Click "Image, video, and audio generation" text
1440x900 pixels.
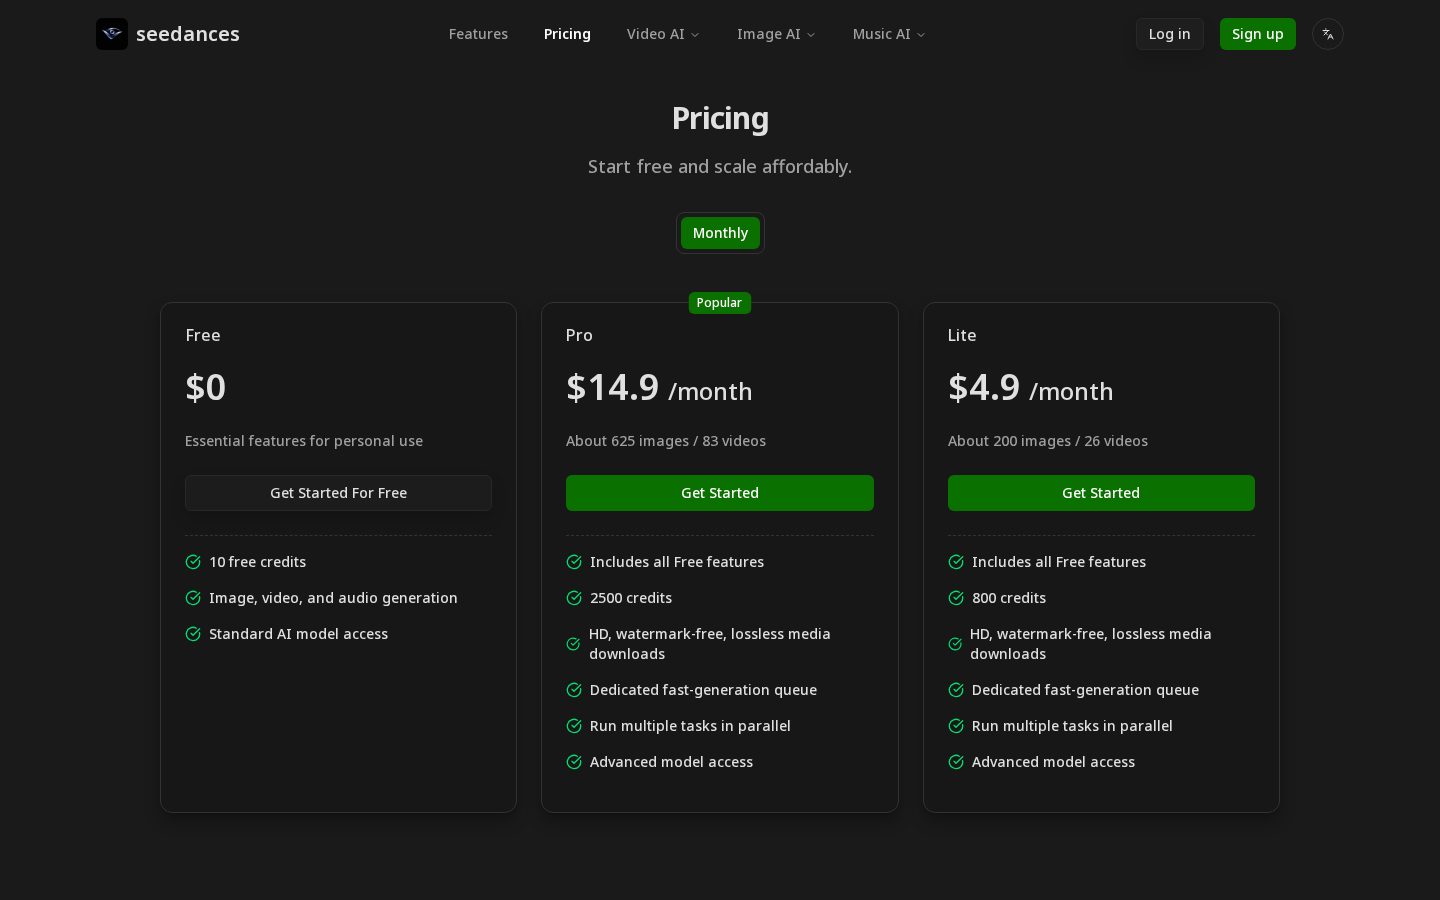click(333, 598)
